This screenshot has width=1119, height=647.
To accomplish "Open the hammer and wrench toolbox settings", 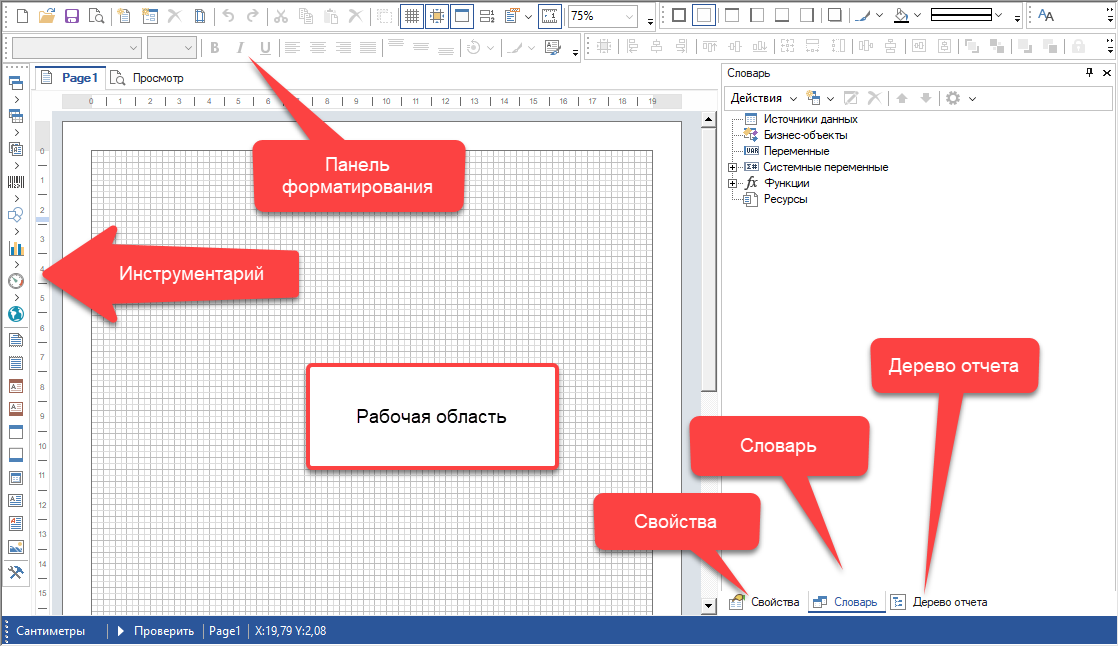I will coord(16,572).
